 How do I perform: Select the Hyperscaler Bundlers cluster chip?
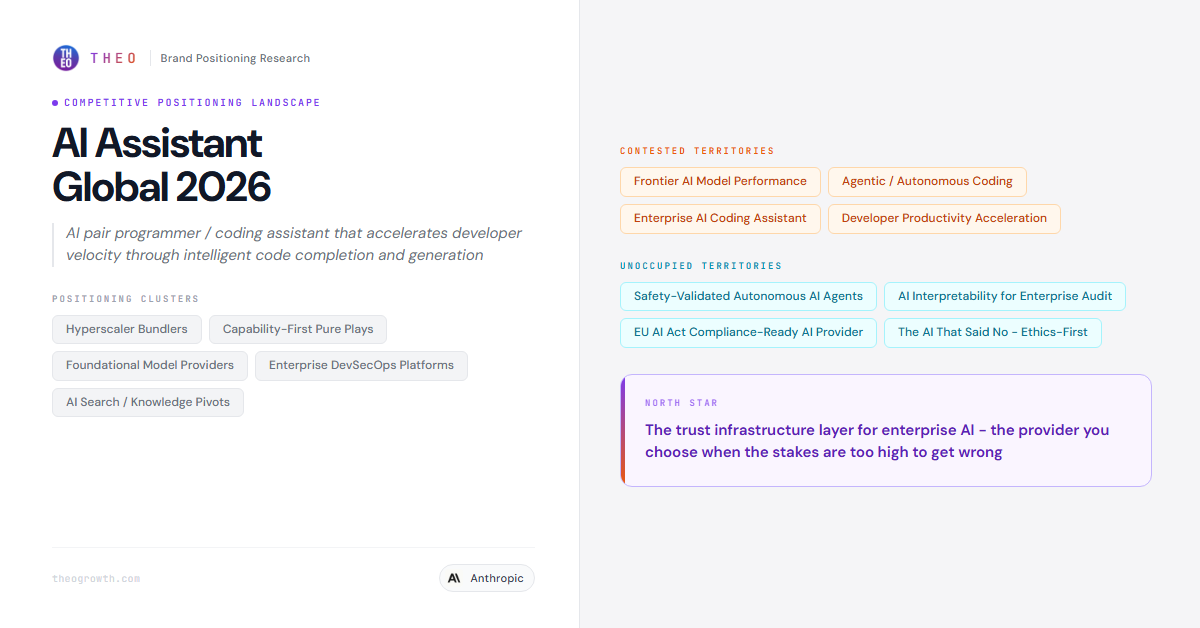(x=127, y=329)
